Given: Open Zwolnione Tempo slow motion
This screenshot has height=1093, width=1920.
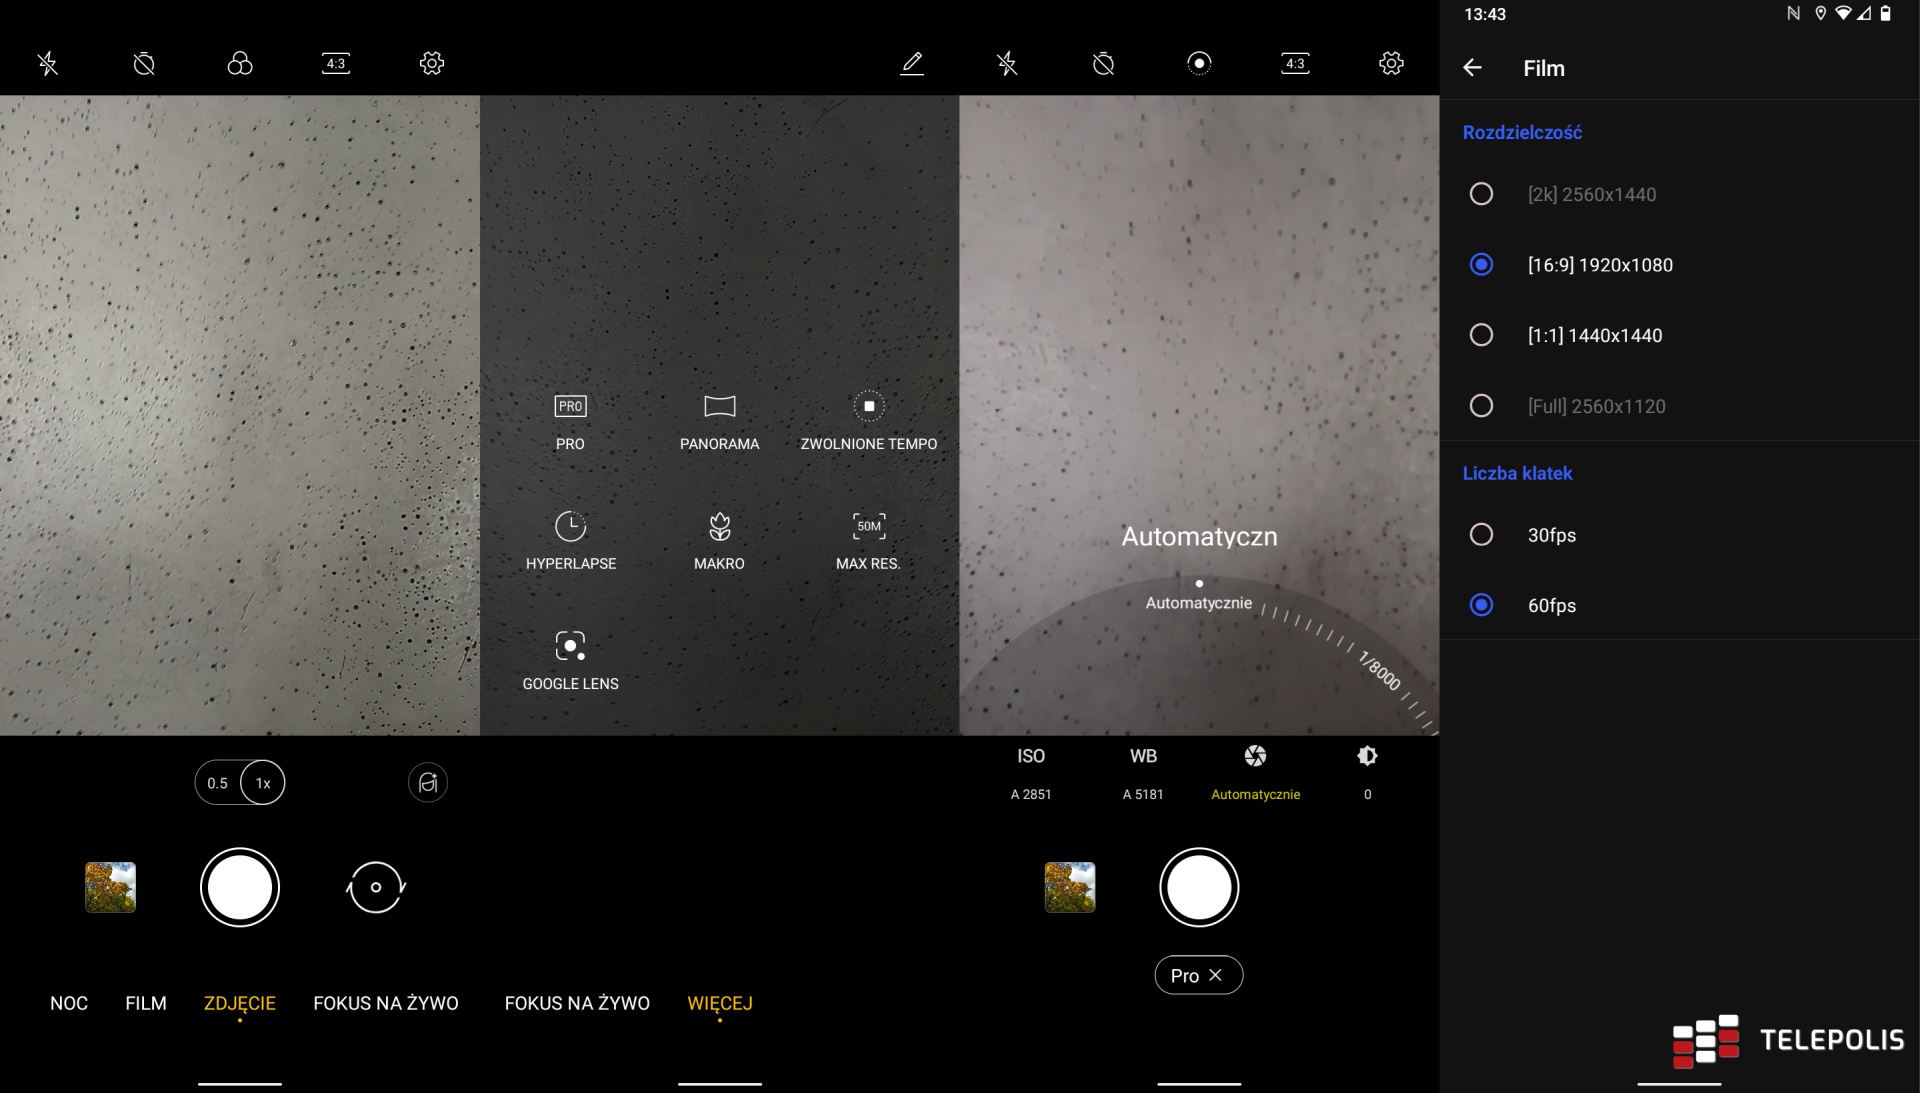Looking at the screenshot, I should [868, 407].
